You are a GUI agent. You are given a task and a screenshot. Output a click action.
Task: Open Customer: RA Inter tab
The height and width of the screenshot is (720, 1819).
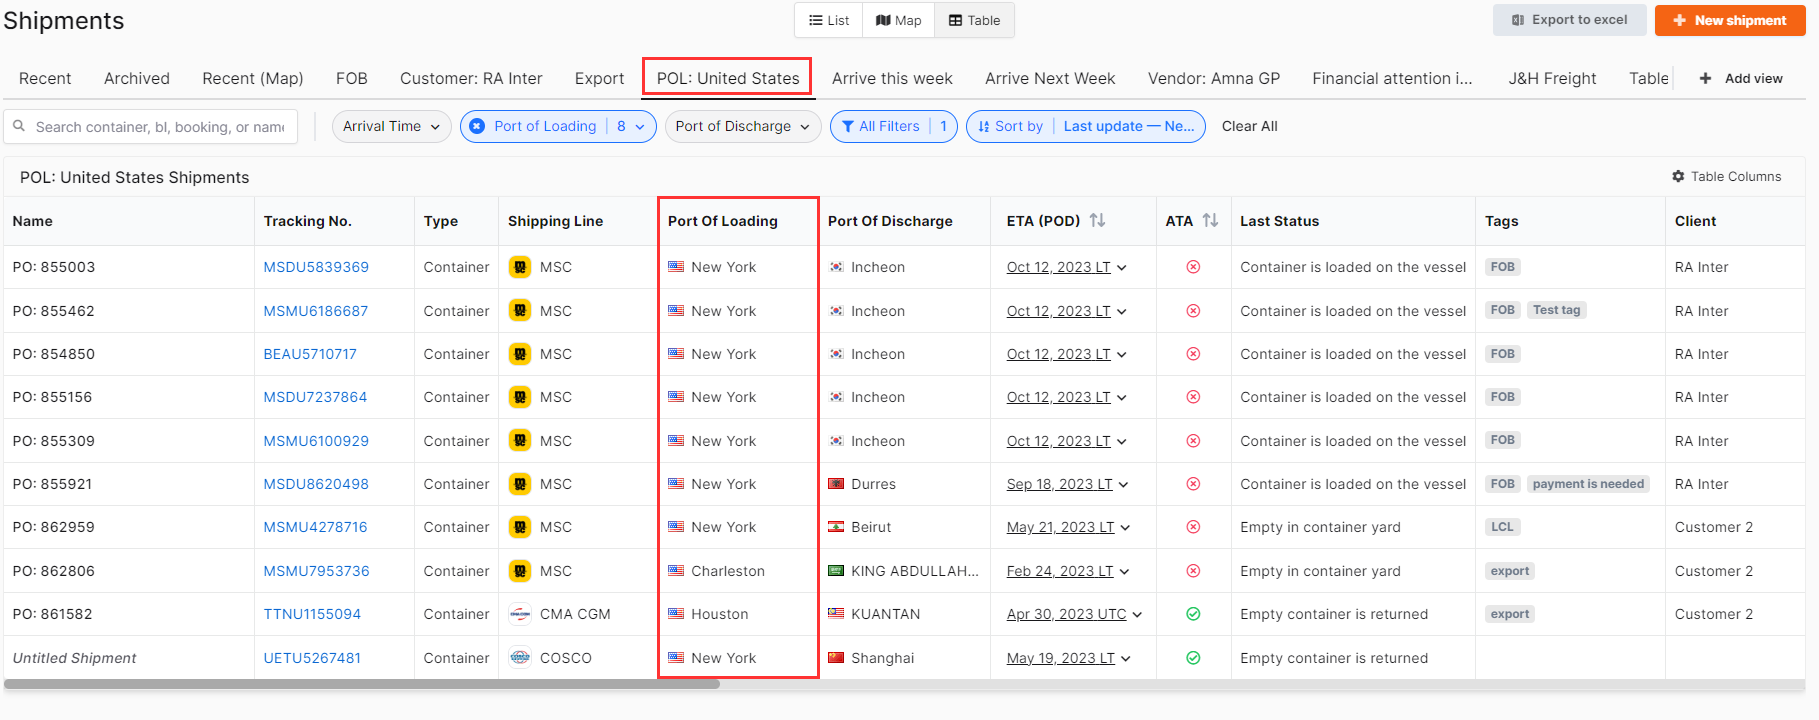click(x=471, y=78)
